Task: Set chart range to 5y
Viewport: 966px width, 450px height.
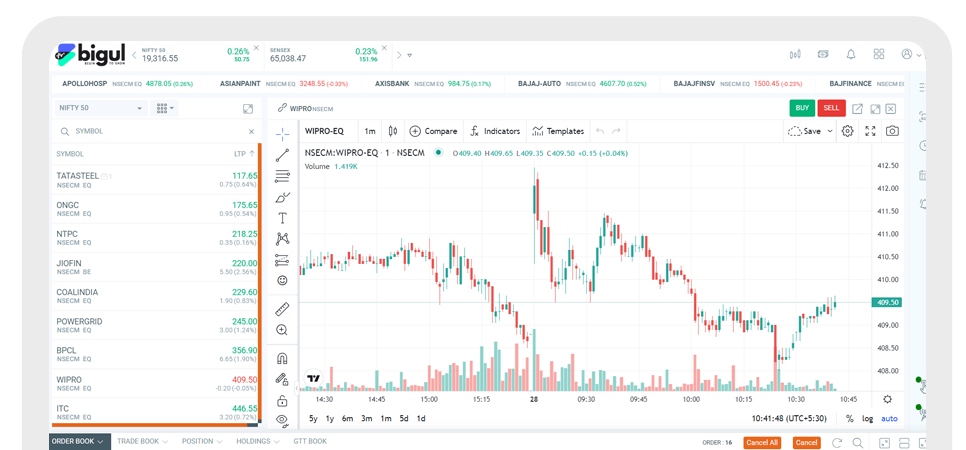Action: point(314,419)
